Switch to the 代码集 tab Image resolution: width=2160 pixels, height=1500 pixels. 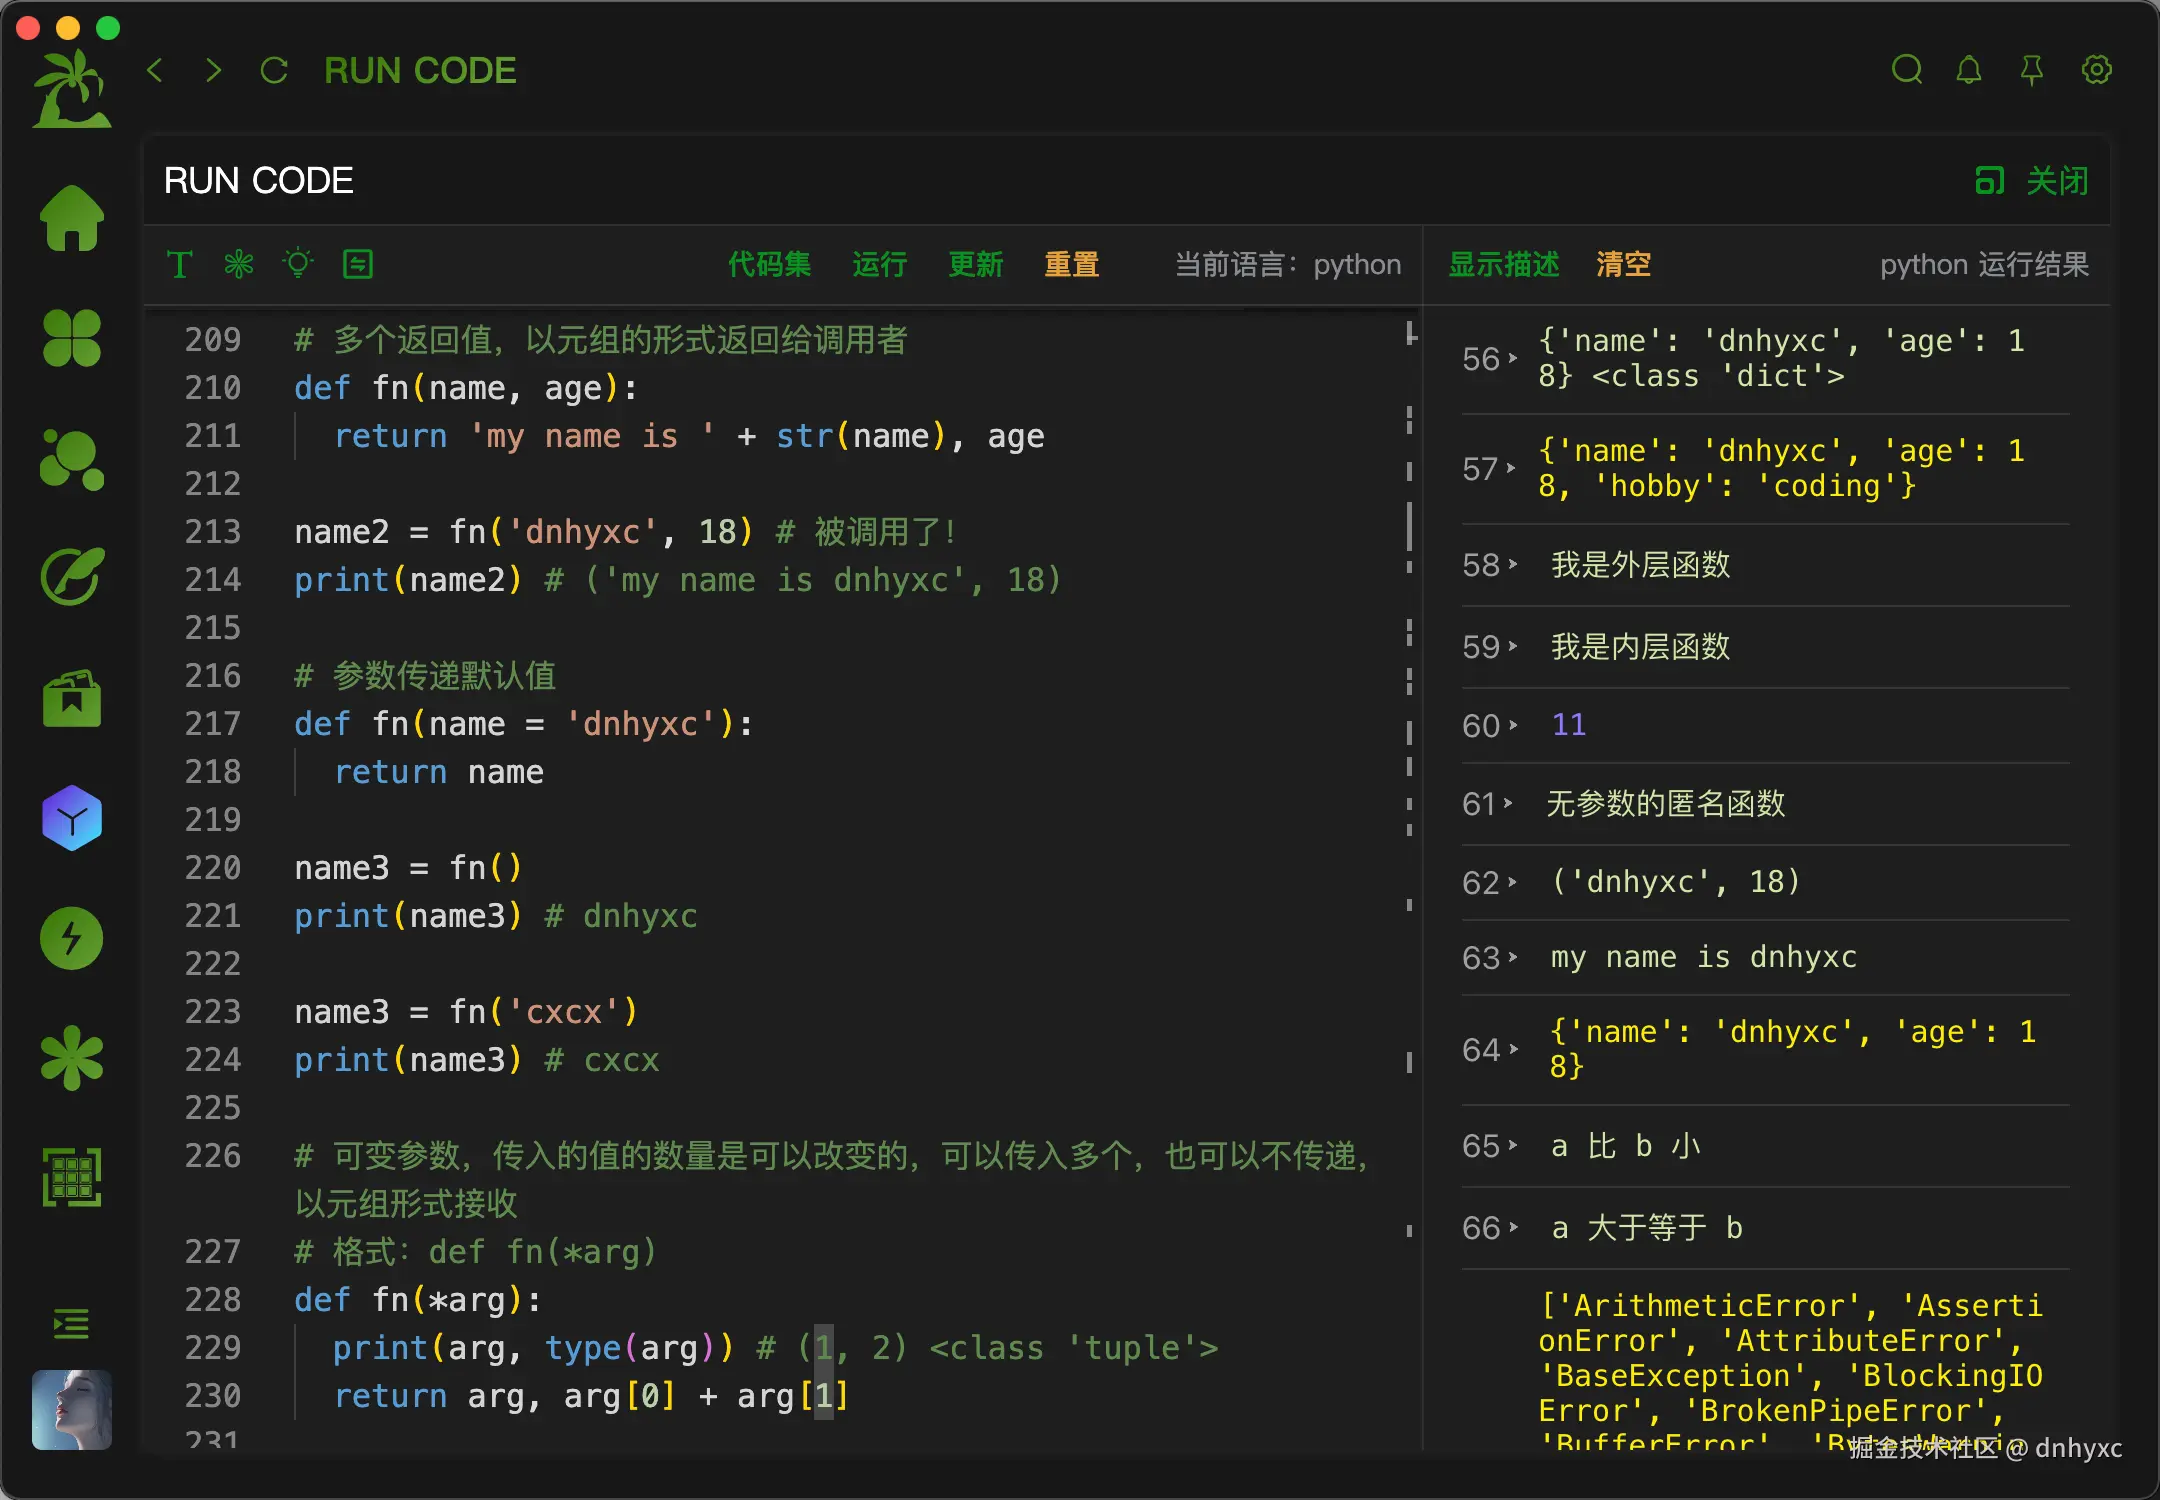770,264
